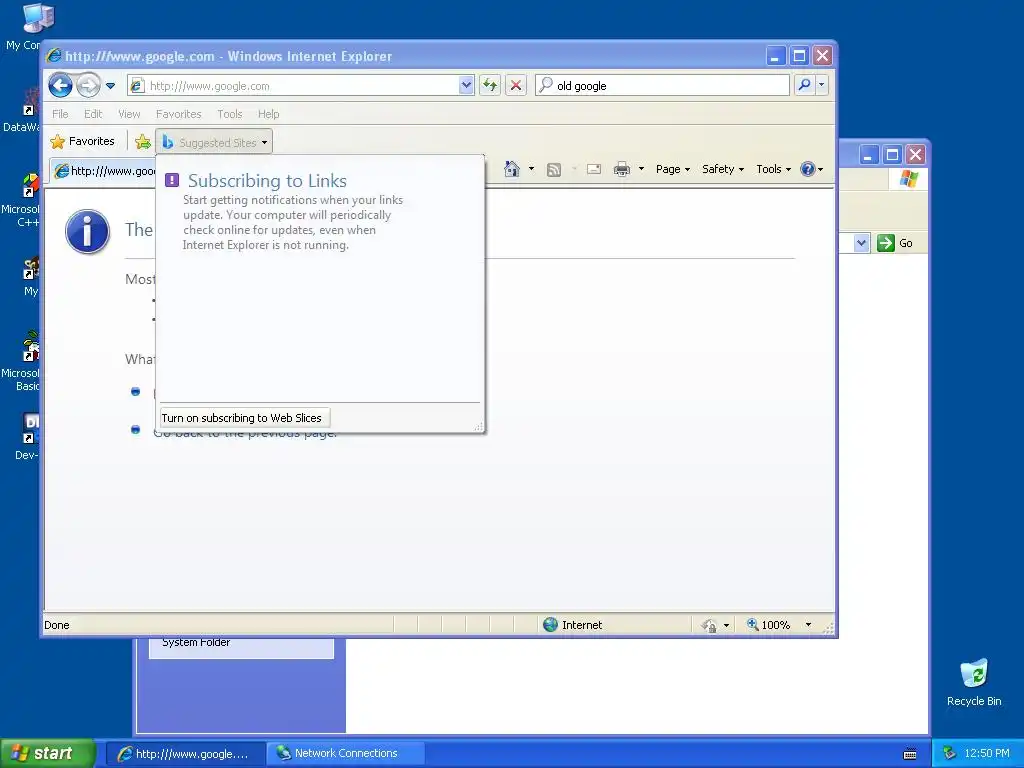Click the 'System Folder' text in background window
Viewport: 1024px width, 768px height.
coord(196,643)
